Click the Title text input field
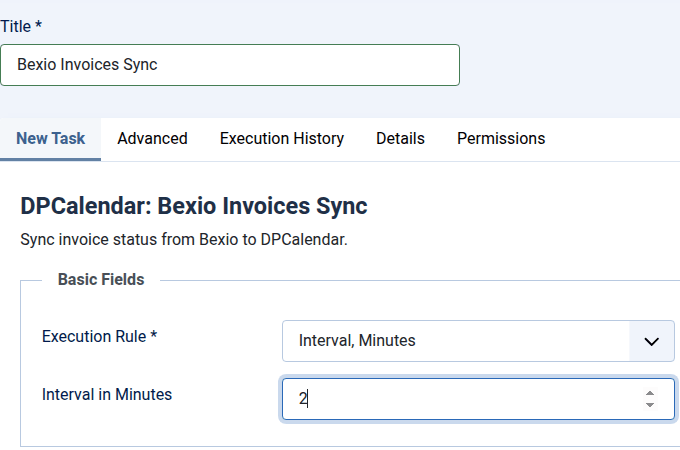Image resolution: width=680 pixels, height=450 pixels. (x=230, y=65)
